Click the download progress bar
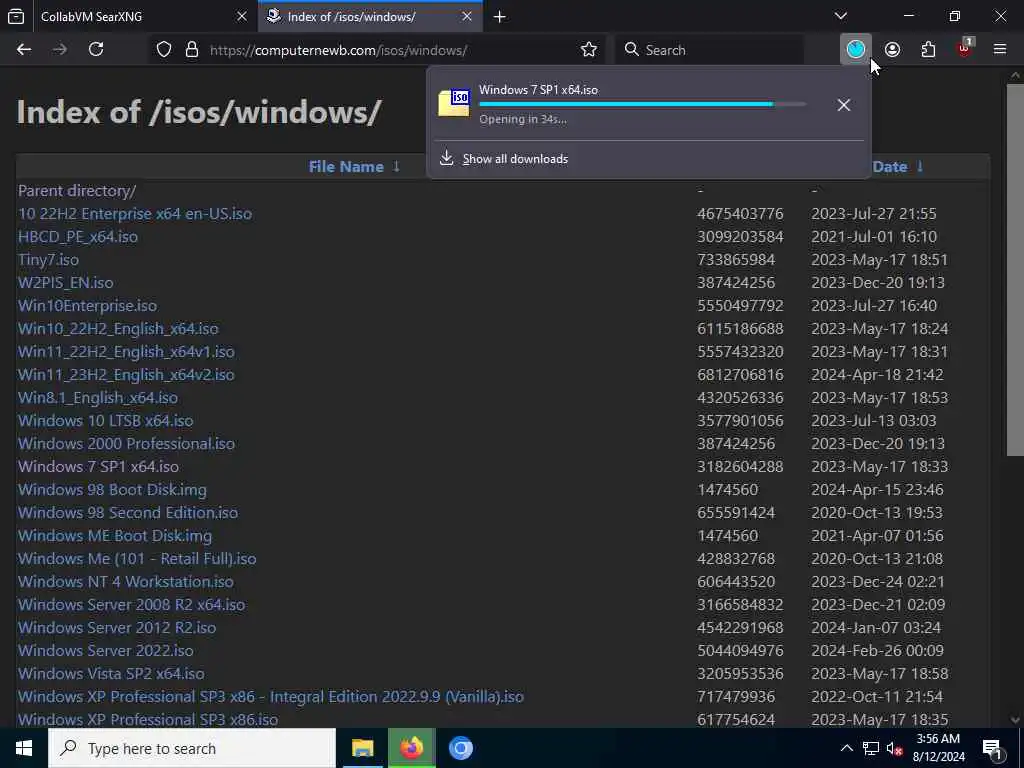Screen dimensions: 1024x768 (642, 104)
